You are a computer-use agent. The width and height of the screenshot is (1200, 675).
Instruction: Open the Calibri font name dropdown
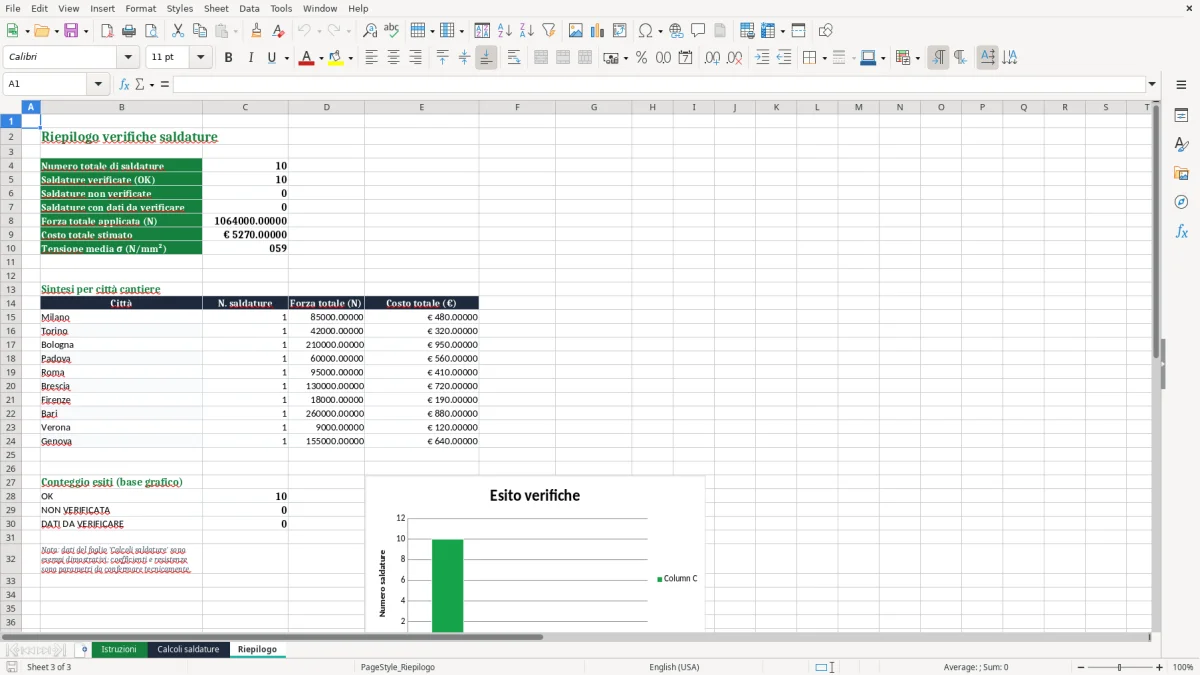pyautogui.click(x=127, y=58)
